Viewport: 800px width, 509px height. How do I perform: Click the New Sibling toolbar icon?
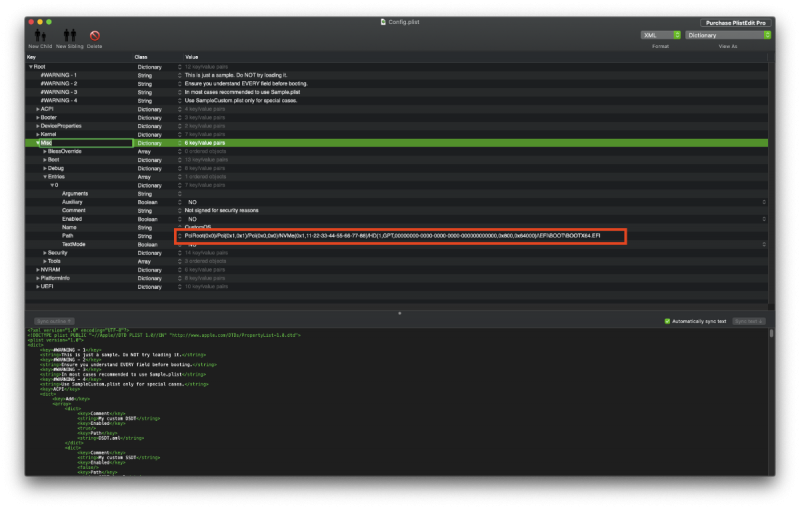pyautogui.click(x=69, y=36)
